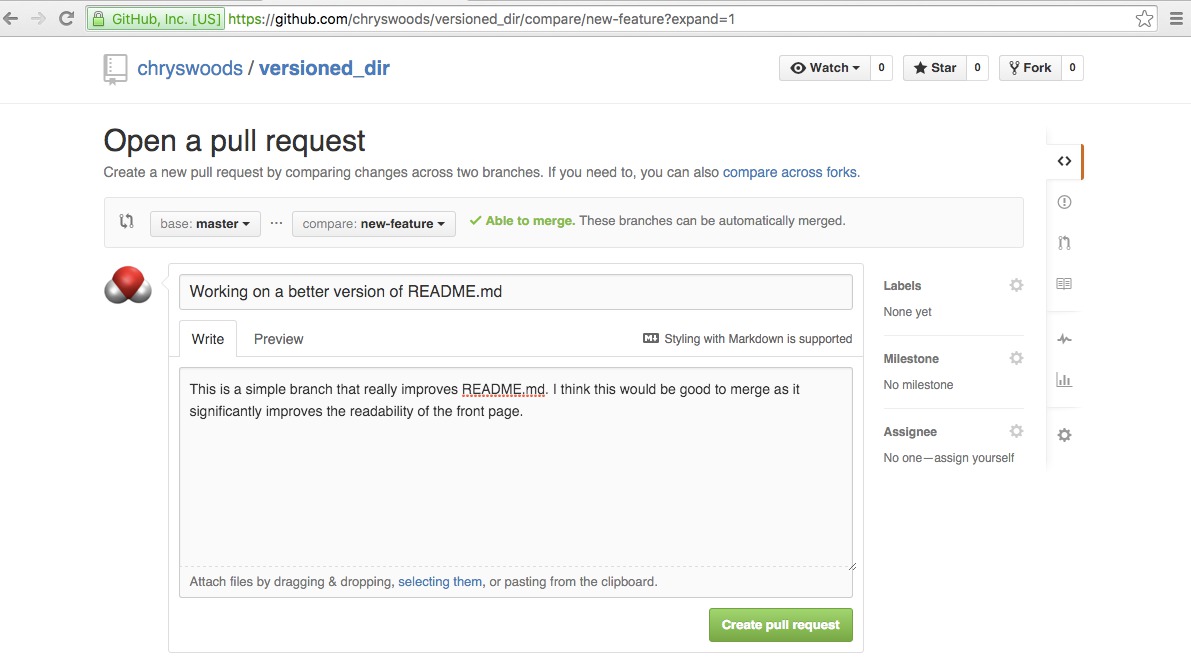Image resolution: width=1191 pixels, height=663 pixels.
Task: Focus the pull request description textarea
Action: (x=516, y=468)
